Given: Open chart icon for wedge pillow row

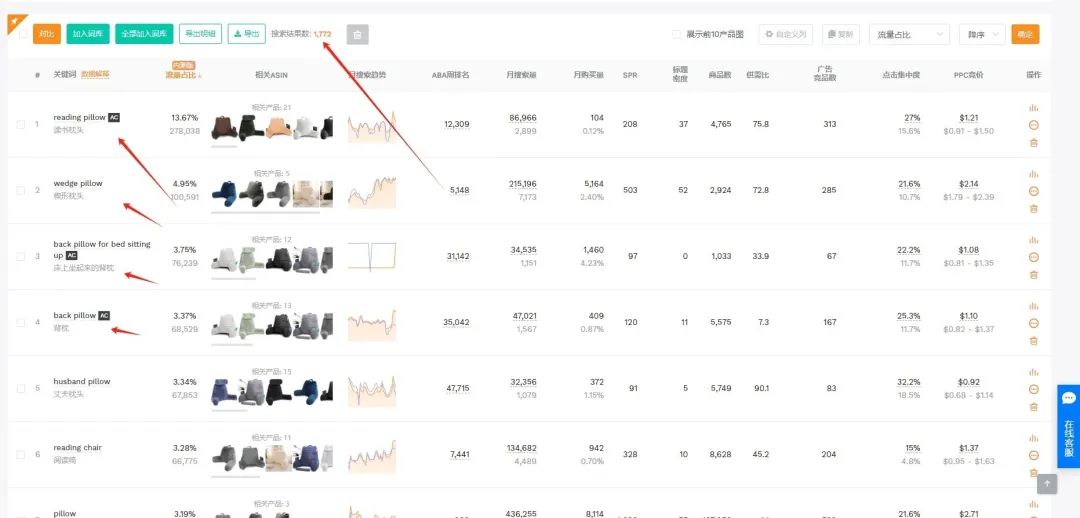Looking at the screenshot, I should (1033, 174).
